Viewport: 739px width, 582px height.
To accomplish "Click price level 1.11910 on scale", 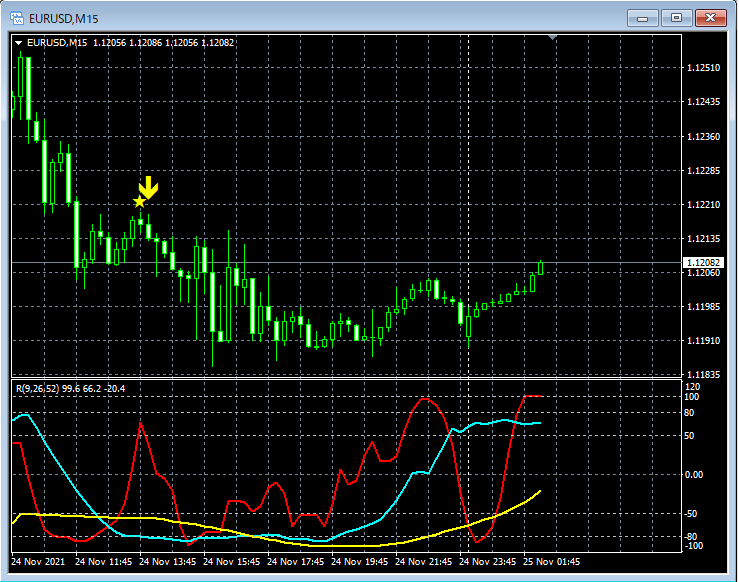I will (704, 341).
